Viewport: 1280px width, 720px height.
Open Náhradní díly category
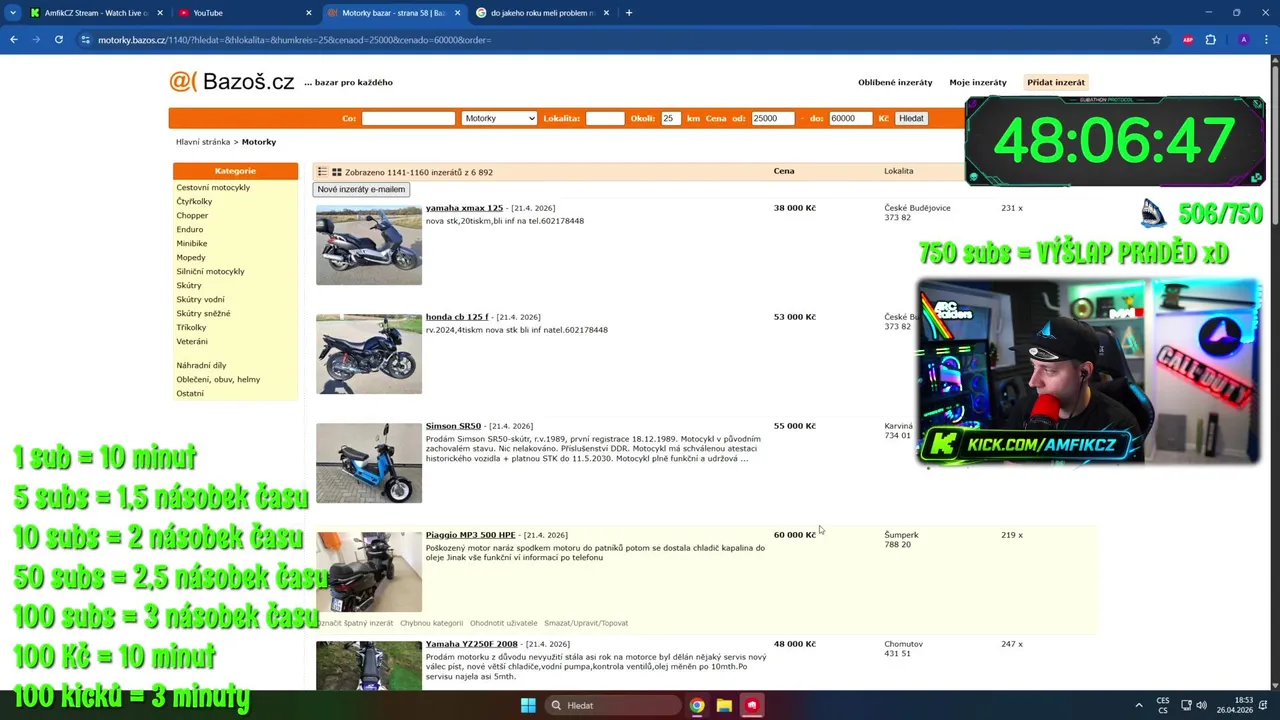pyautogui.click(x=201, y=365)
